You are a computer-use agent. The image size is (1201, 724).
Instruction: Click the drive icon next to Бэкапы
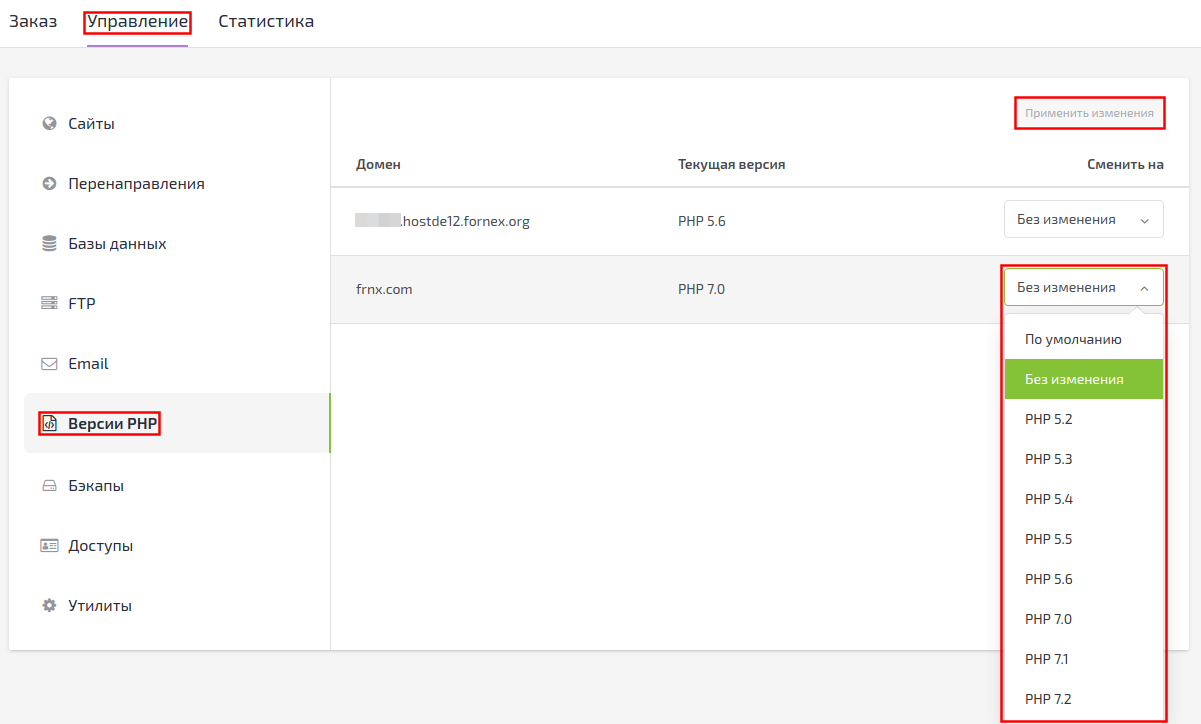click(x=49, y=486)
